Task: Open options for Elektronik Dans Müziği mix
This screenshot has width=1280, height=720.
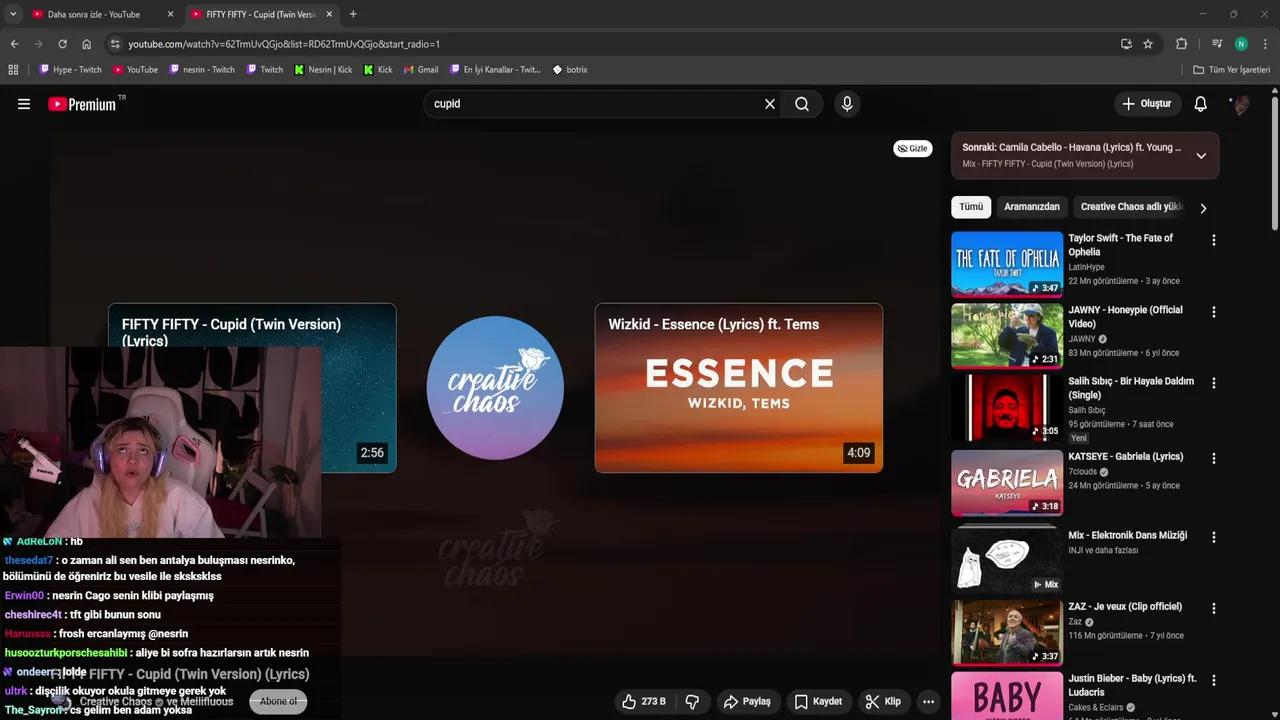Action: tap(1214, 537)
